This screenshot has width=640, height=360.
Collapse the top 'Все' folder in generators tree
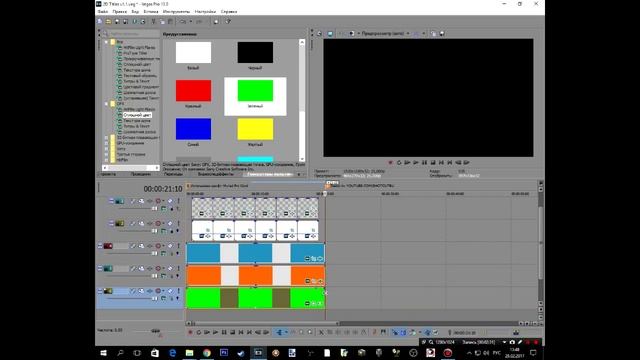107,42
